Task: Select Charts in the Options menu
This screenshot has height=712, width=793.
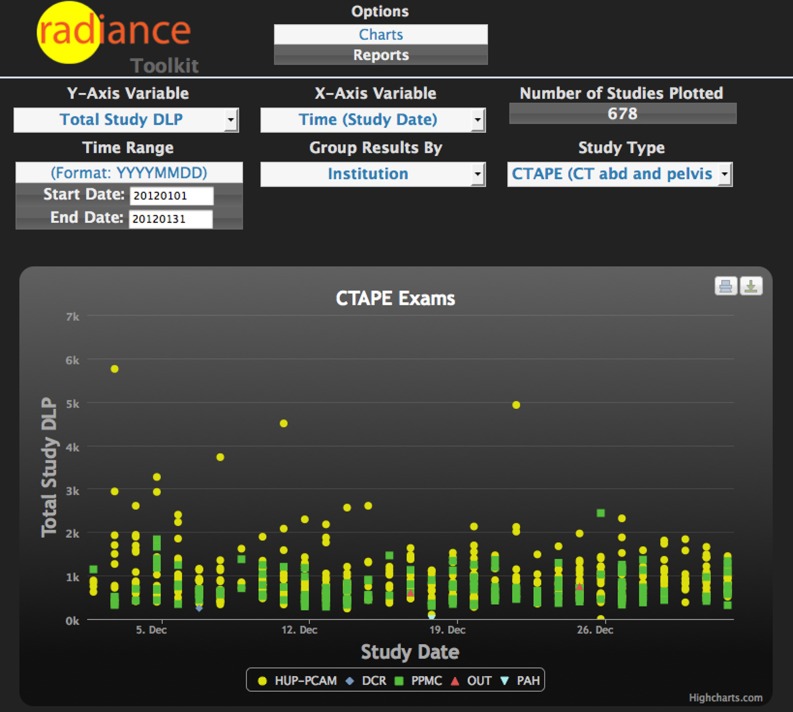Action: 380,34
